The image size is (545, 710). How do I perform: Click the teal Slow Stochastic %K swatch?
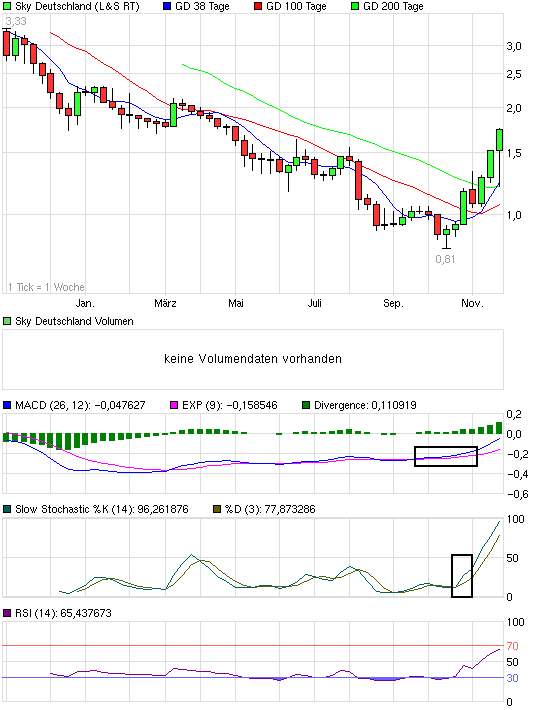click(7, 509)
